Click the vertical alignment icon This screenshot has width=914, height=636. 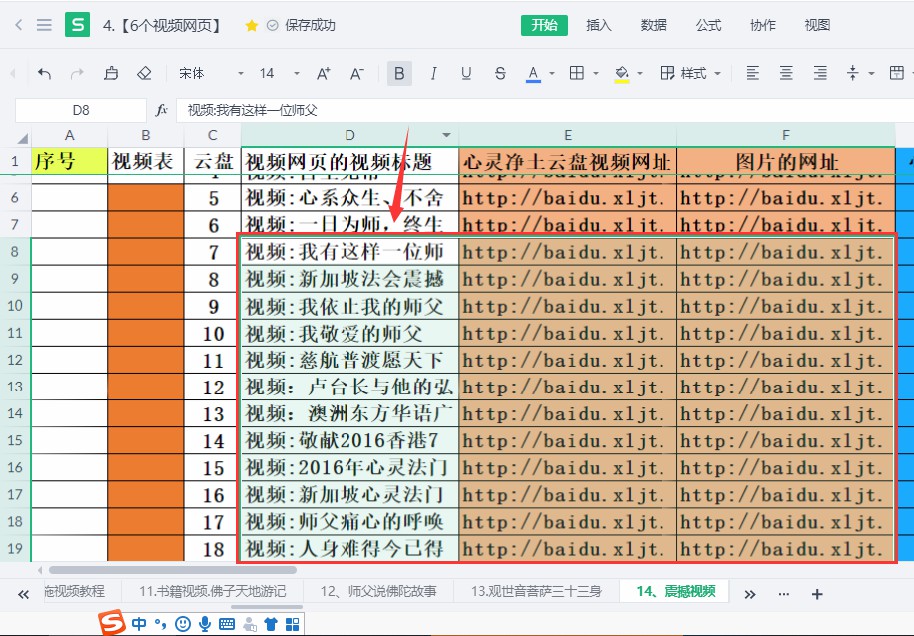tap(853, 73)
